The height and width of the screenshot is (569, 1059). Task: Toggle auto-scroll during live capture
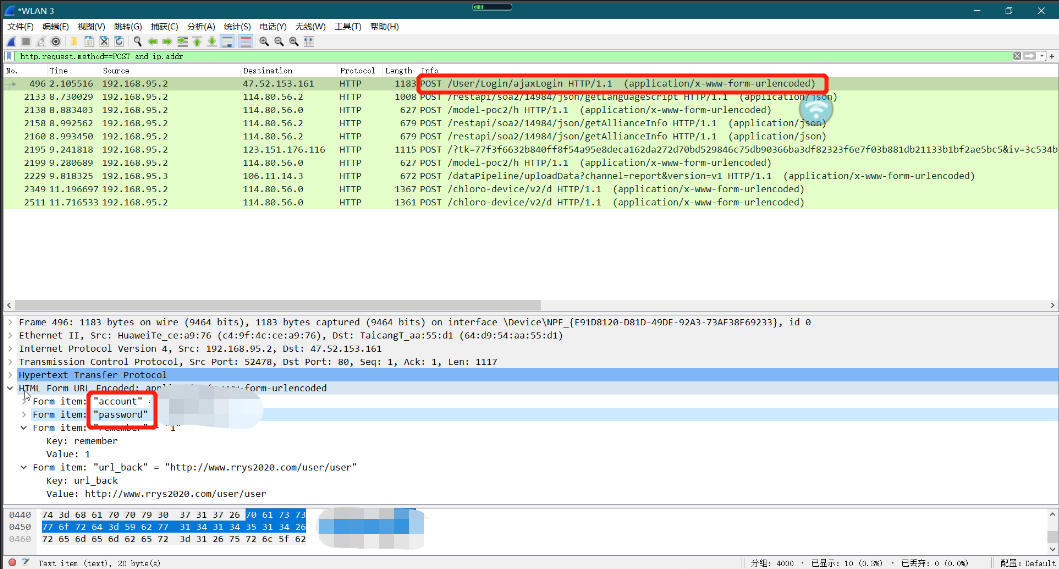(227, 41)
